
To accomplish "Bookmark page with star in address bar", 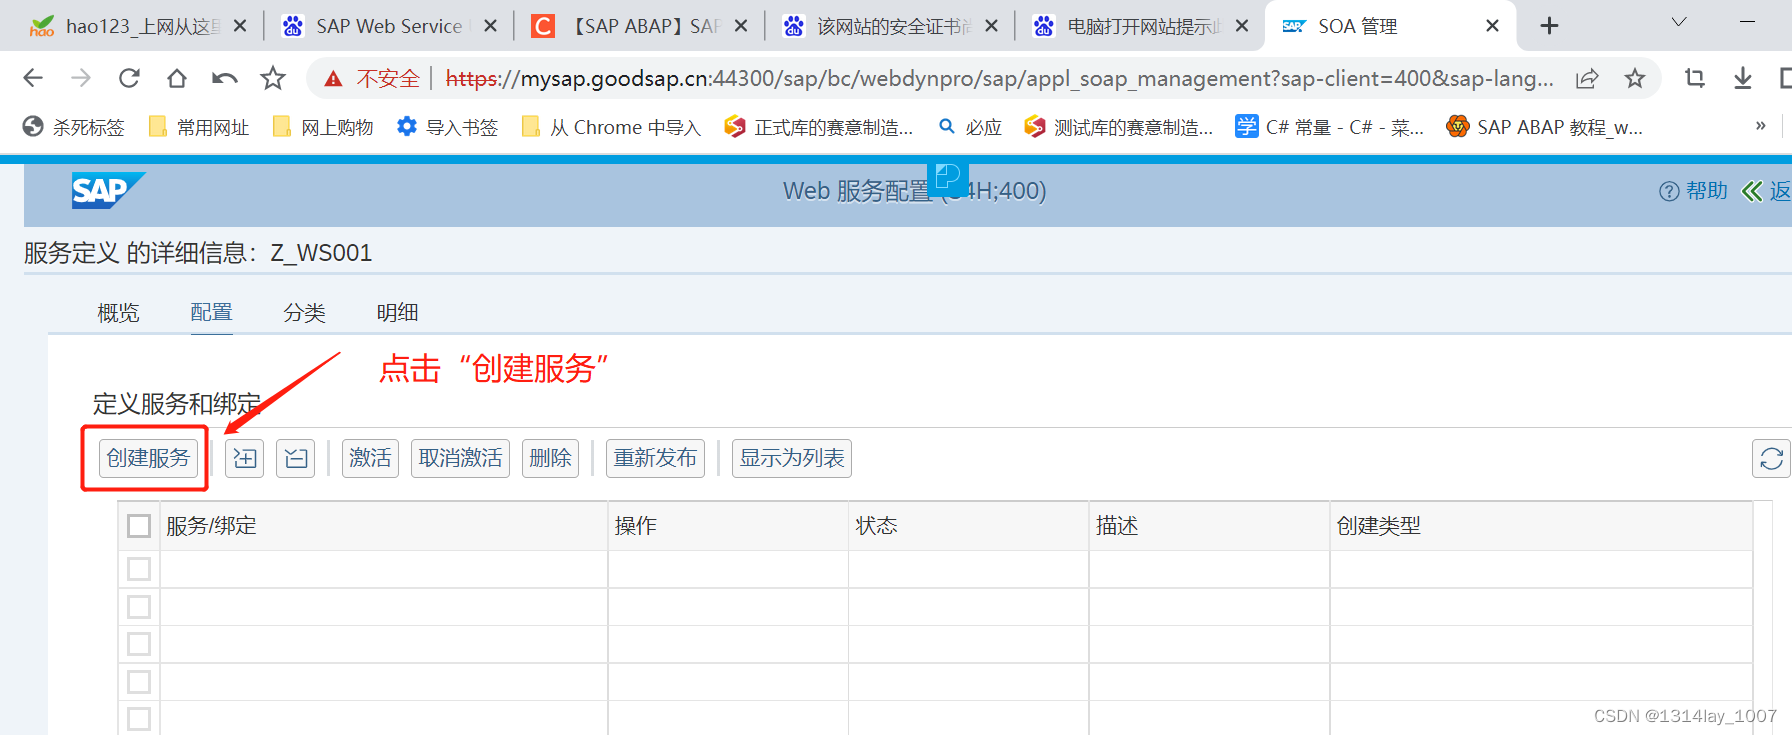I will pos(1635,78).
